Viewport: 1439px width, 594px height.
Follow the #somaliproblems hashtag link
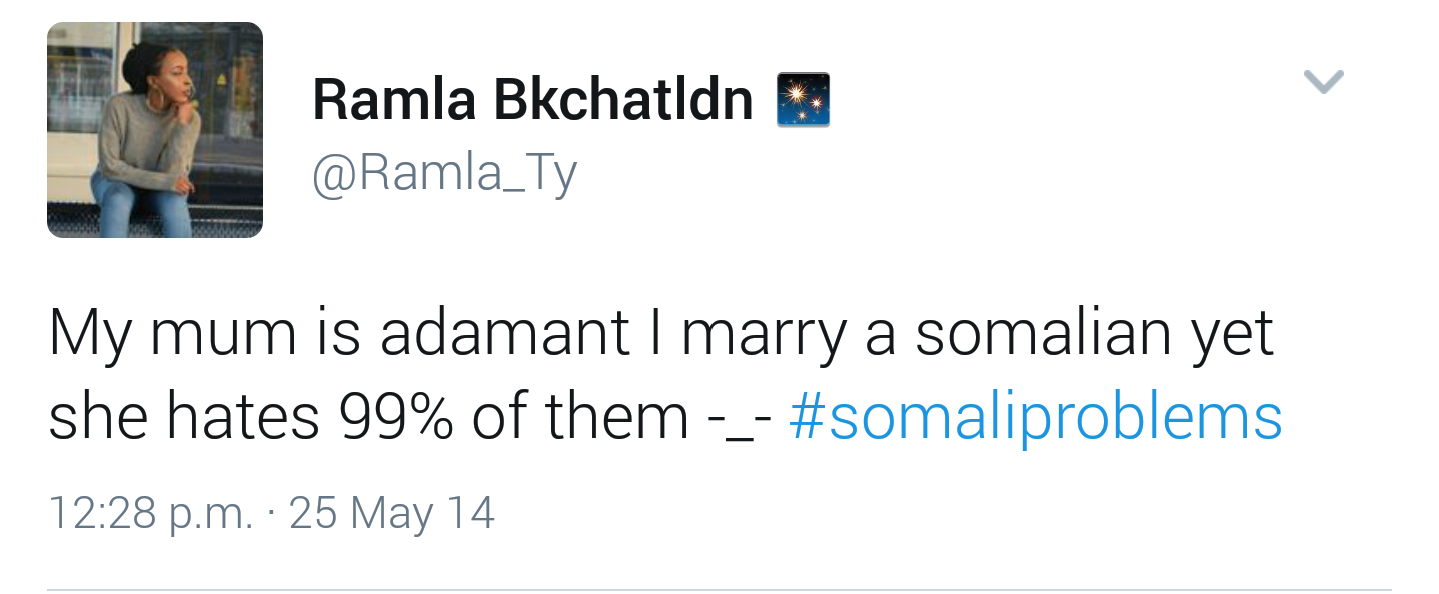coord(1035,418)
